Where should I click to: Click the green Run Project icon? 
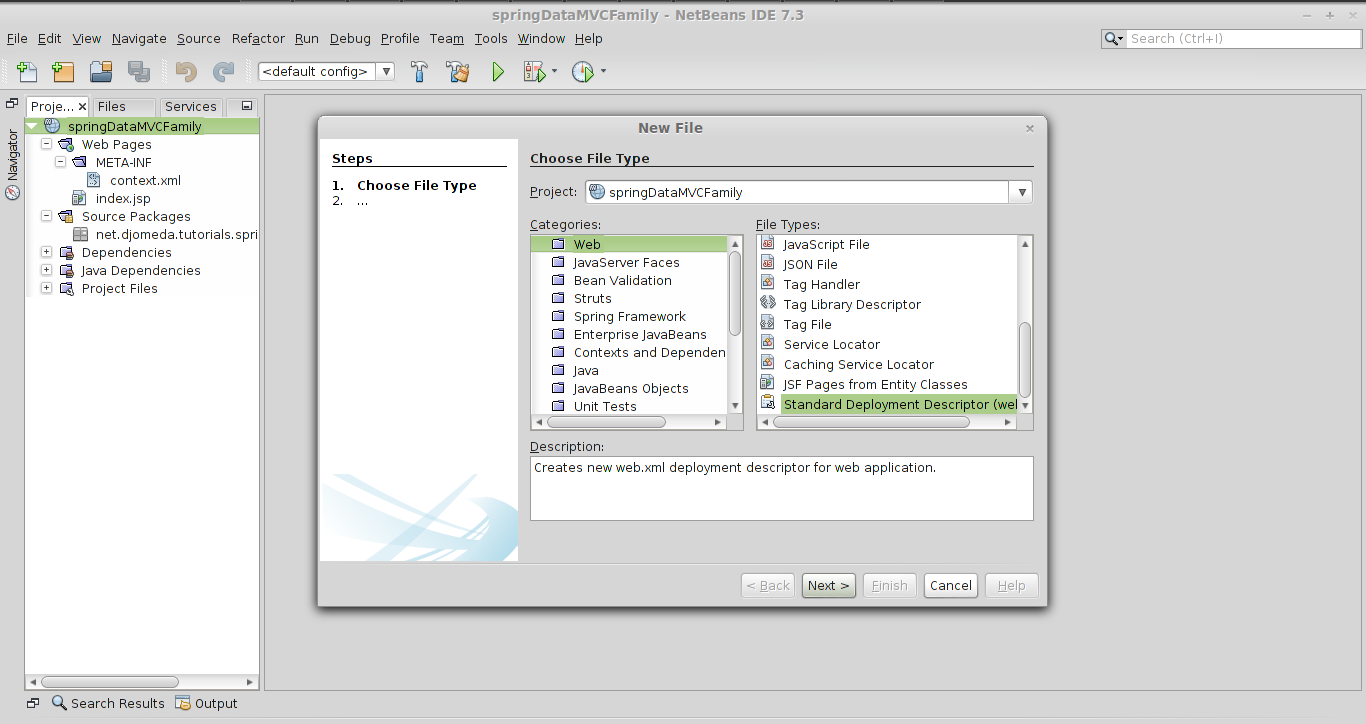tap(497, 71)
